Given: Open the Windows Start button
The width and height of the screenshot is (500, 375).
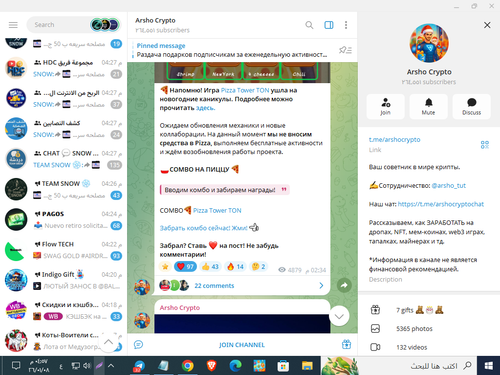Looking at the screenshot, I should click(488, 366).
